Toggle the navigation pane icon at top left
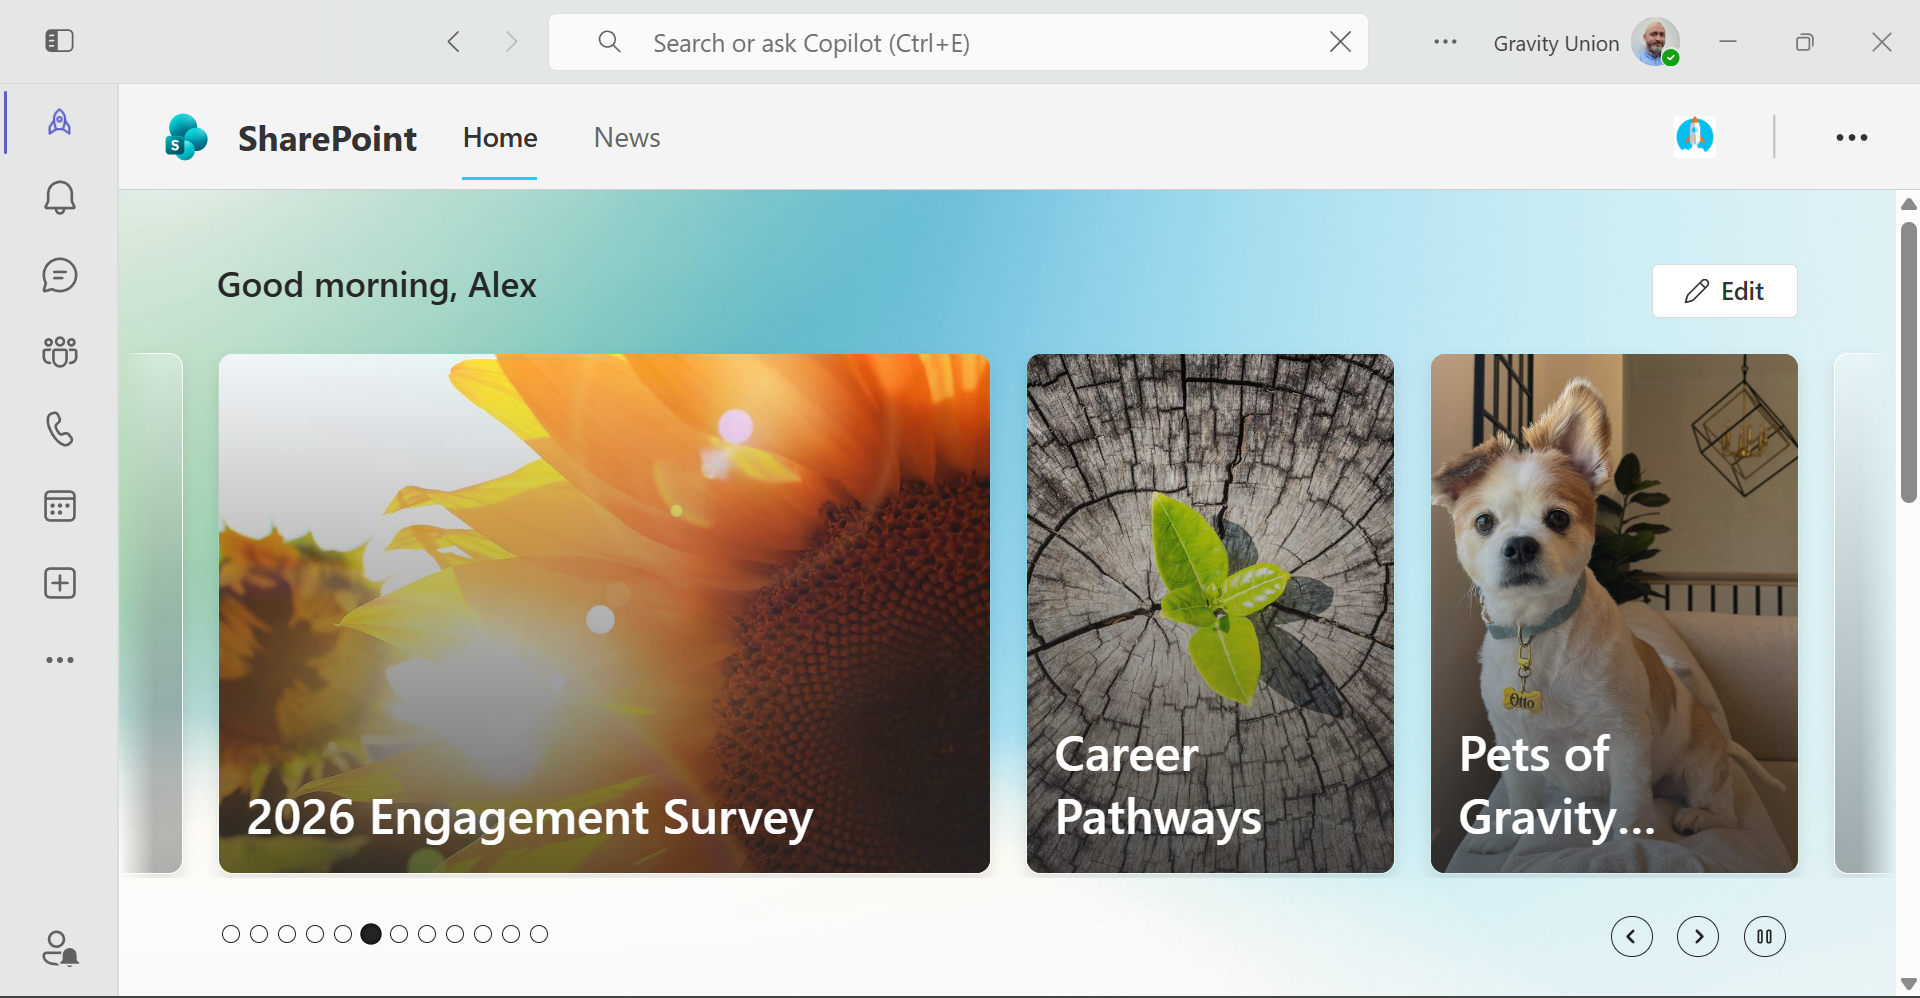The height and width of the screenshot is (998, 1920). [x=60, y=41]
